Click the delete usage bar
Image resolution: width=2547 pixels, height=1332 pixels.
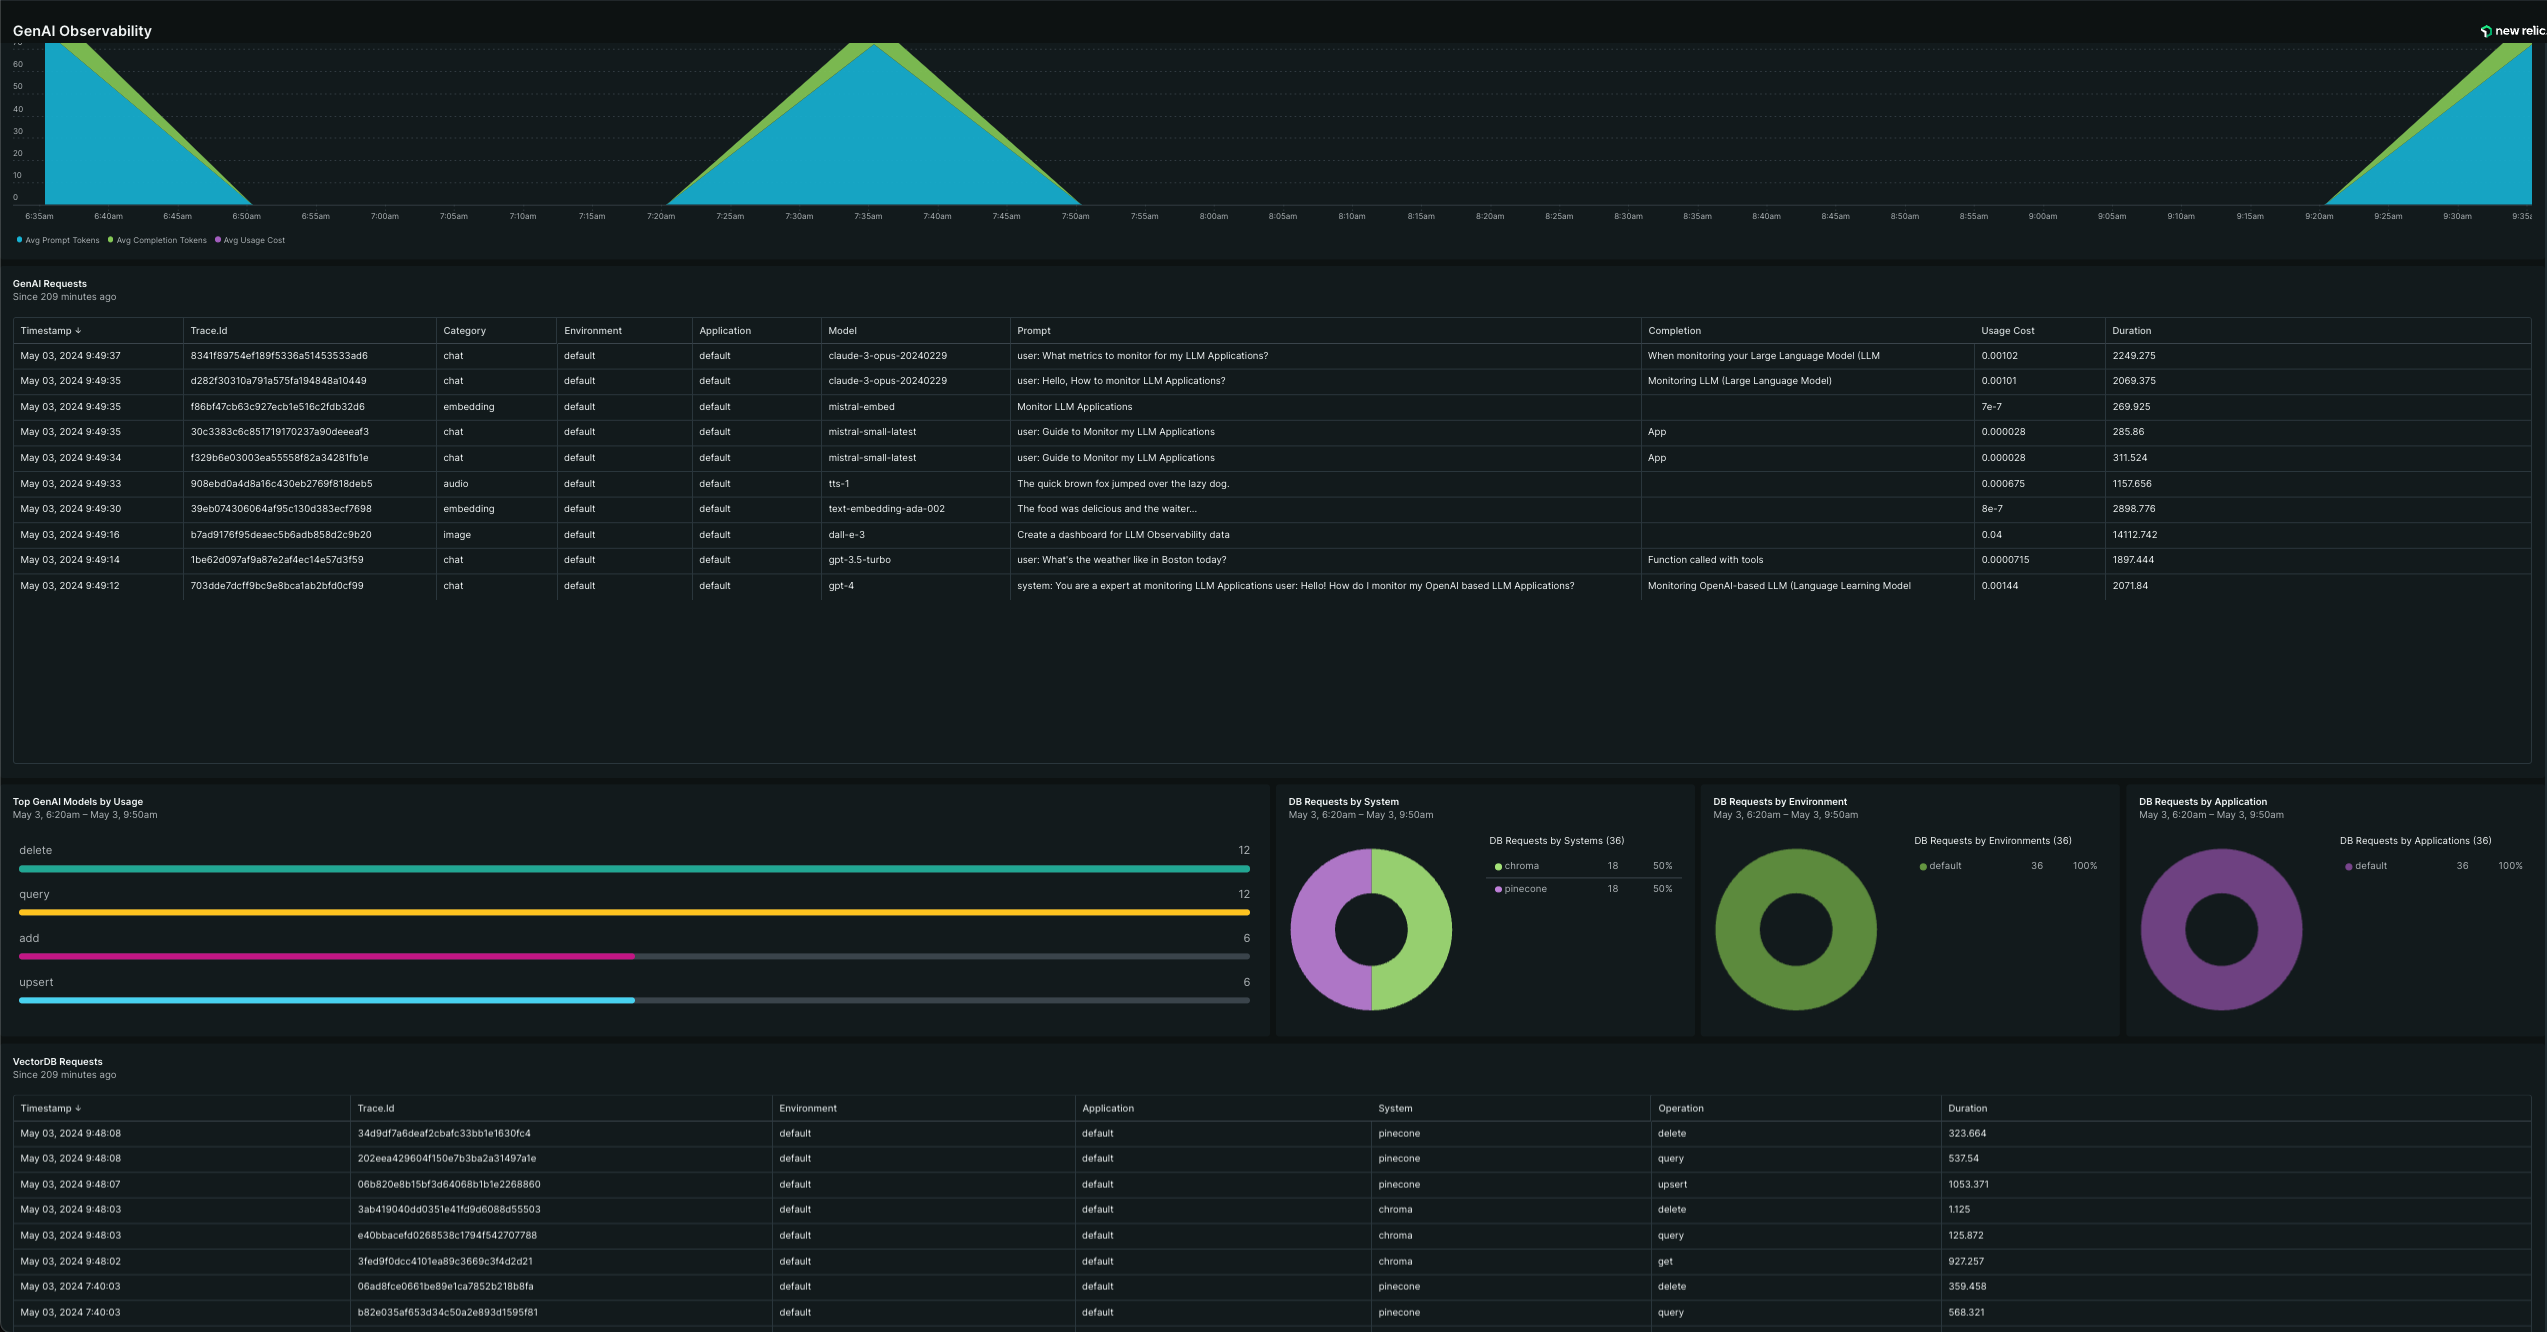click(634, 869)
